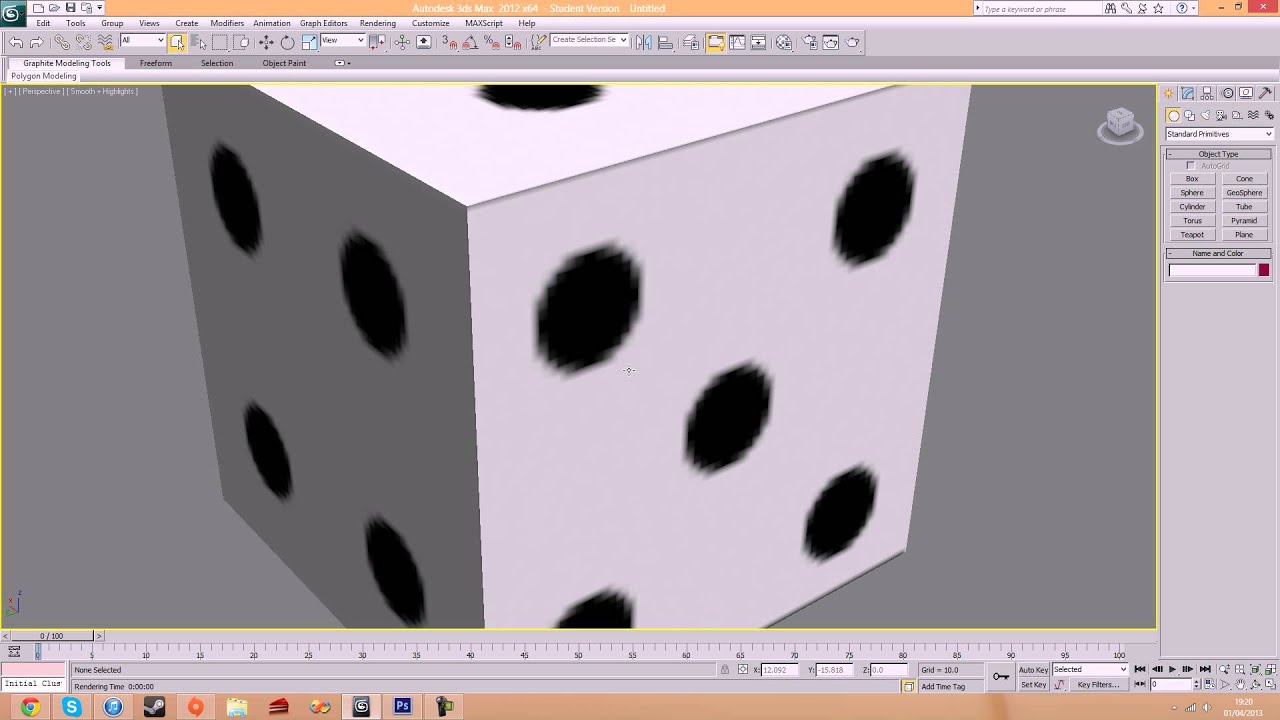This screenshot has width=1280, height=720.
Task: Toggle Absolute/Offset transform type-in mode
Action: coord(742,670)
